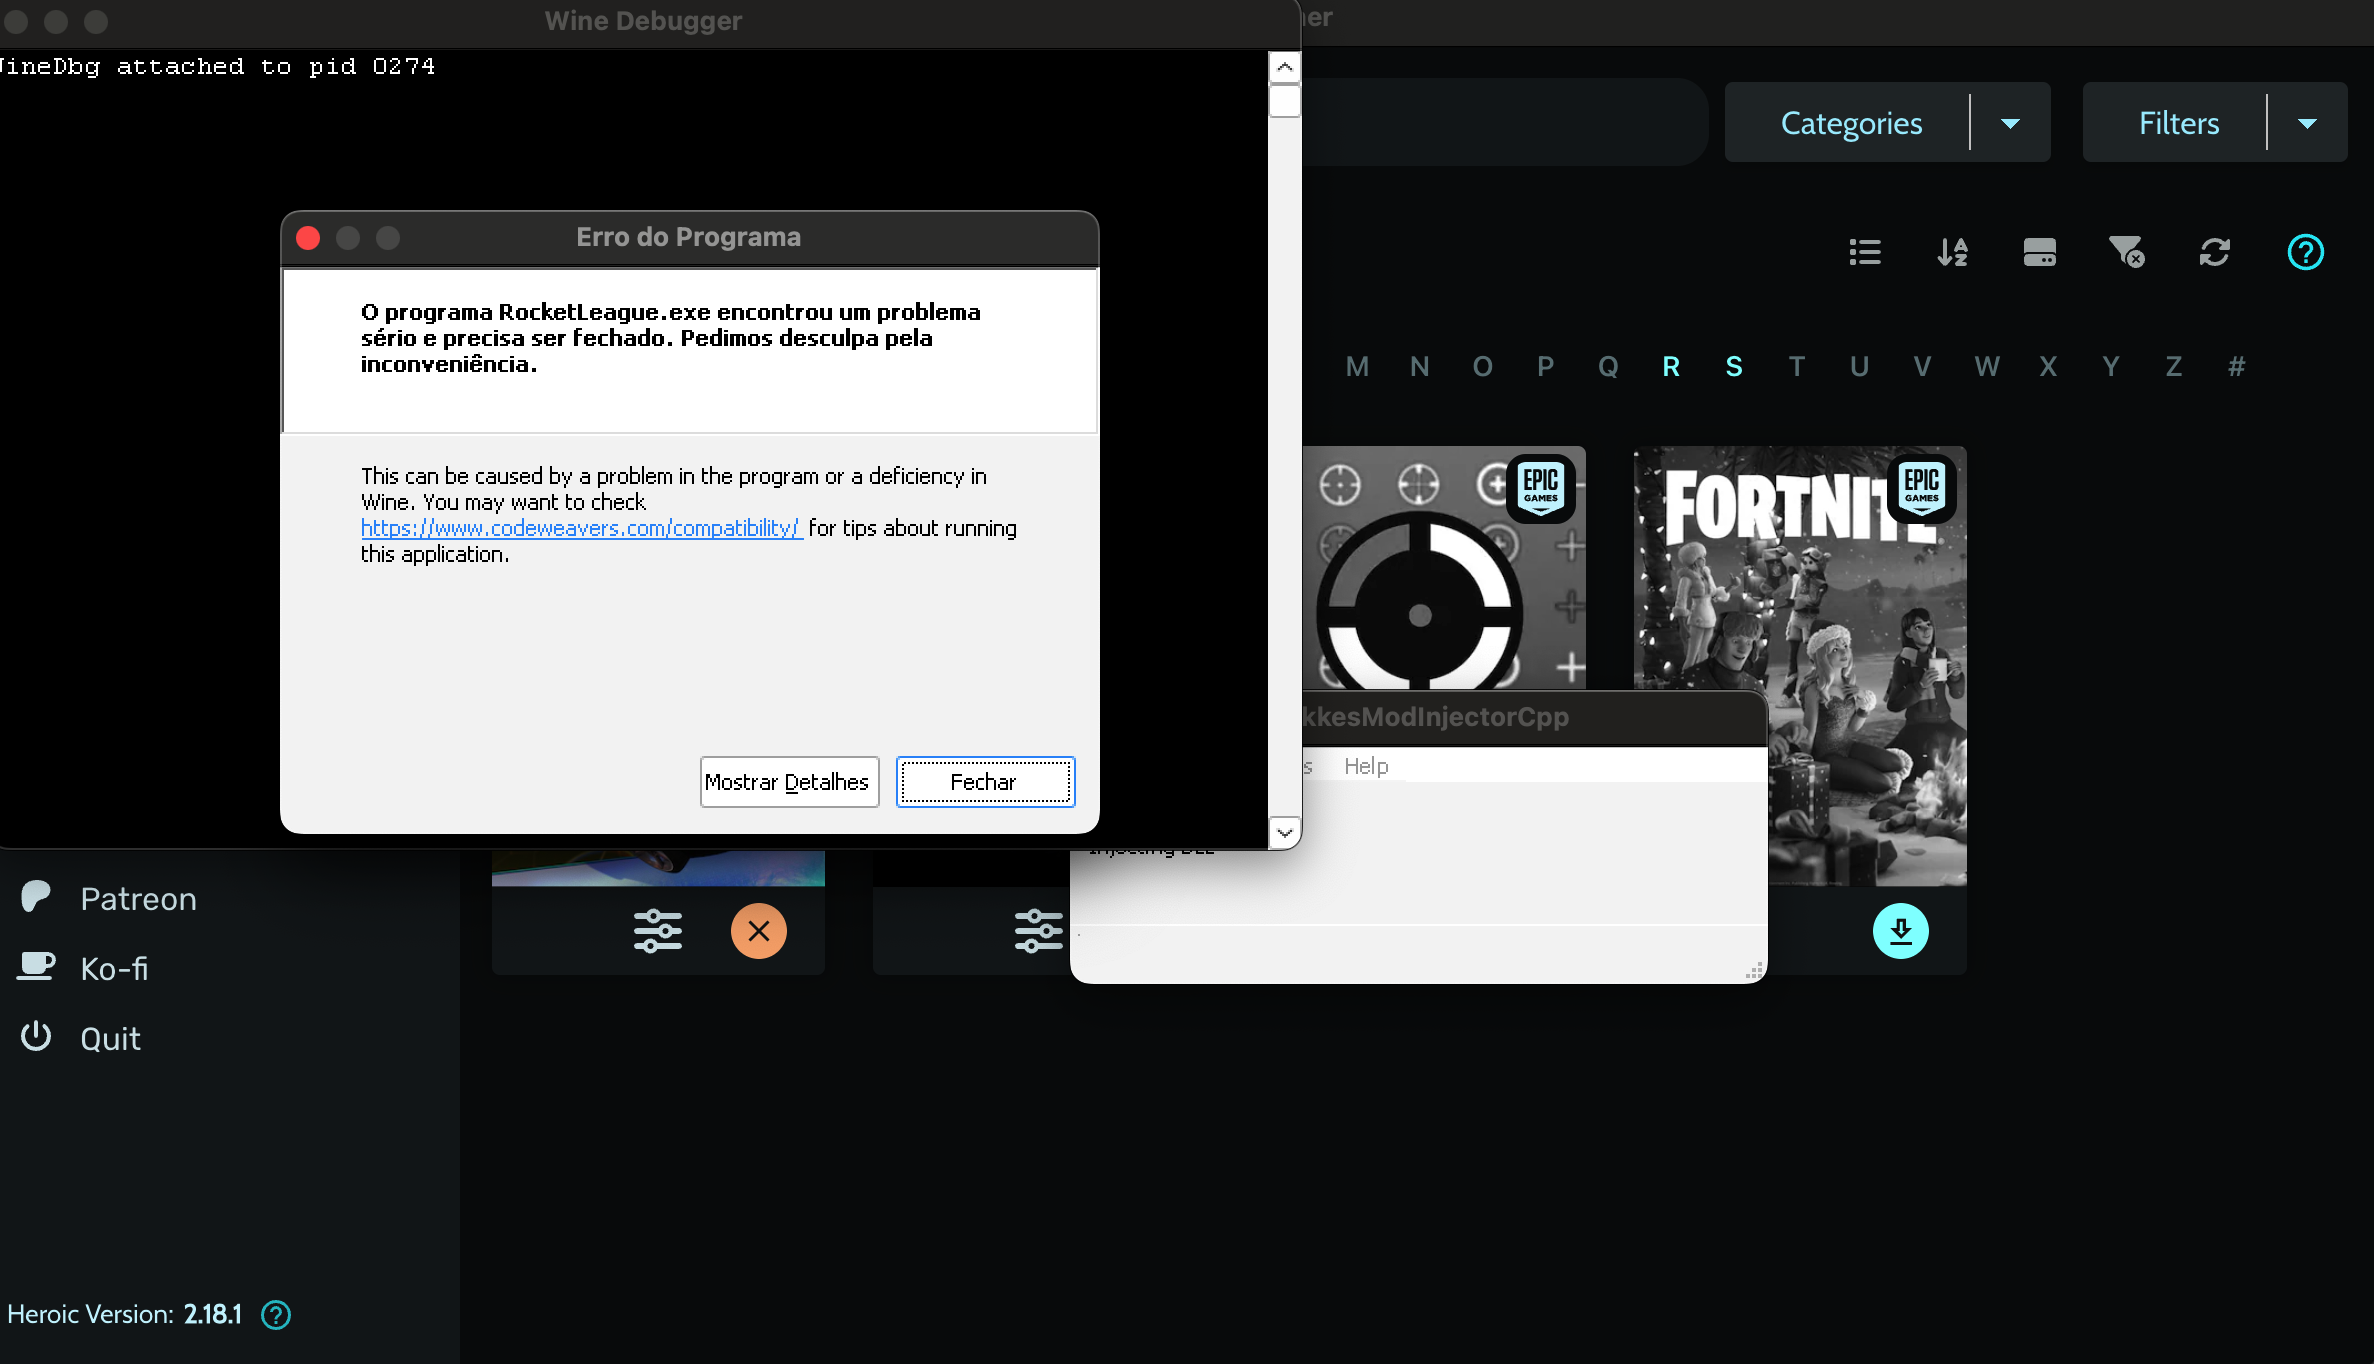Download Fortnite using the install icon
Screen dimensions: 2374x1364
pos(1900,930)
